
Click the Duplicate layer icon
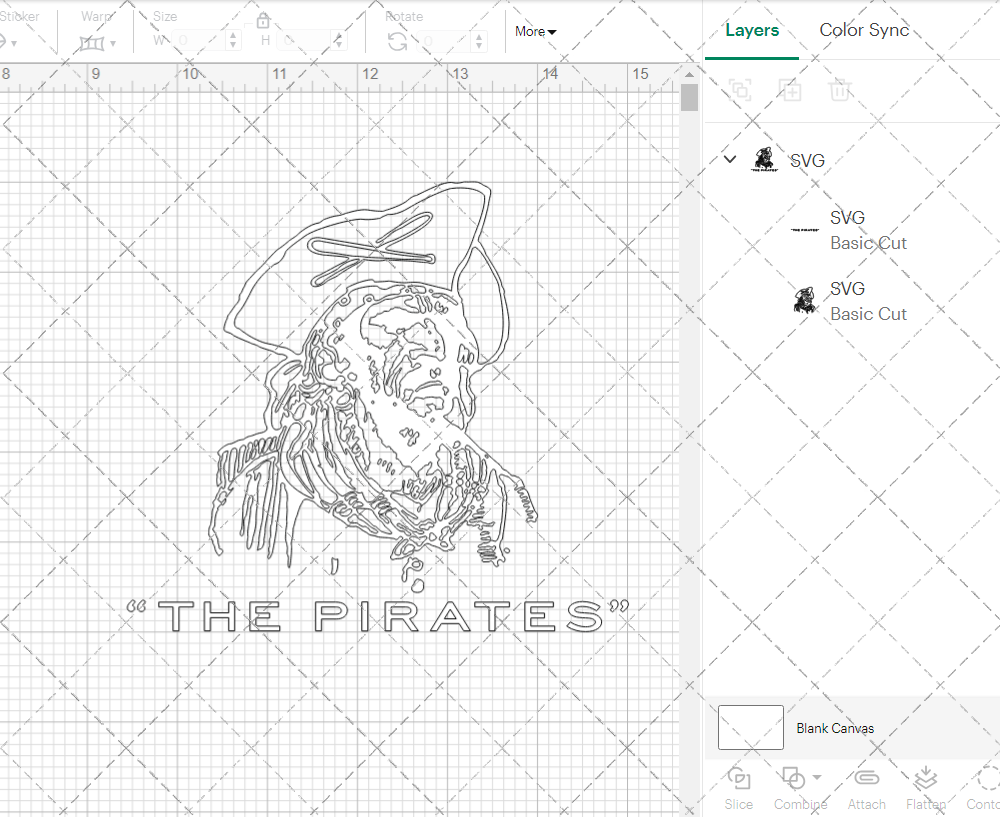pyautogui.click(x=790, y=90)
